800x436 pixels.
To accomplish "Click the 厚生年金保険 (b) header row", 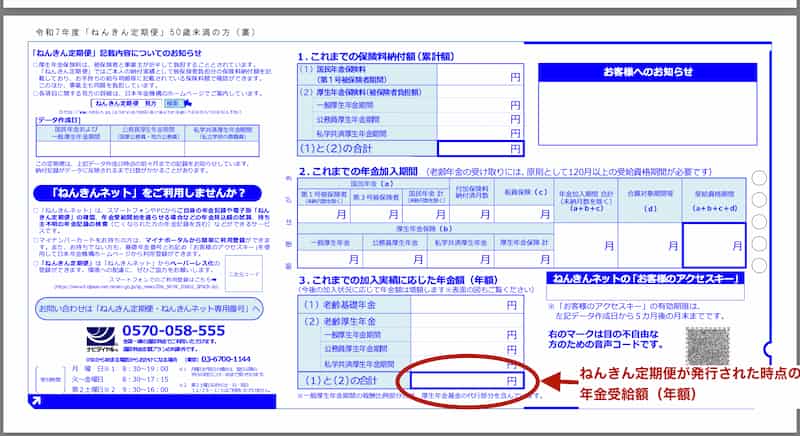I will pyautogui.click(x=425, y=229).
